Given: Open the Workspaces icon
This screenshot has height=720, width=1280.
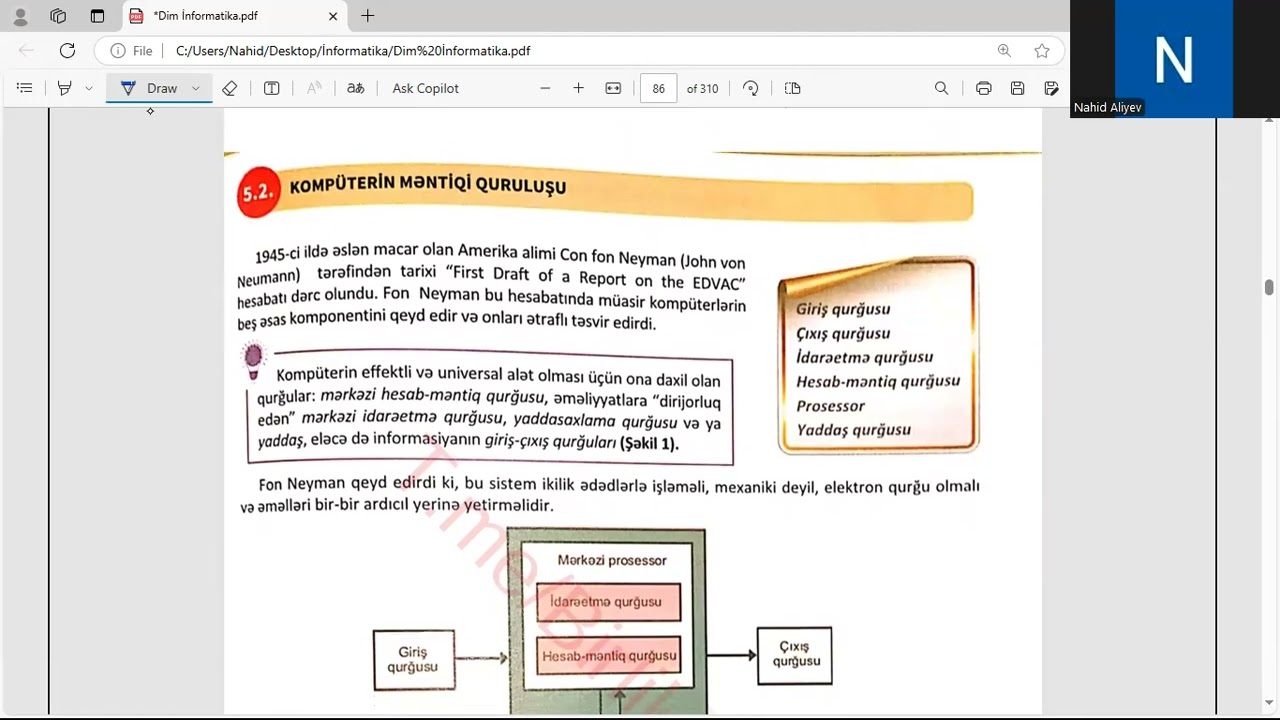Looking at the screenshot, I should coord(58,16).
